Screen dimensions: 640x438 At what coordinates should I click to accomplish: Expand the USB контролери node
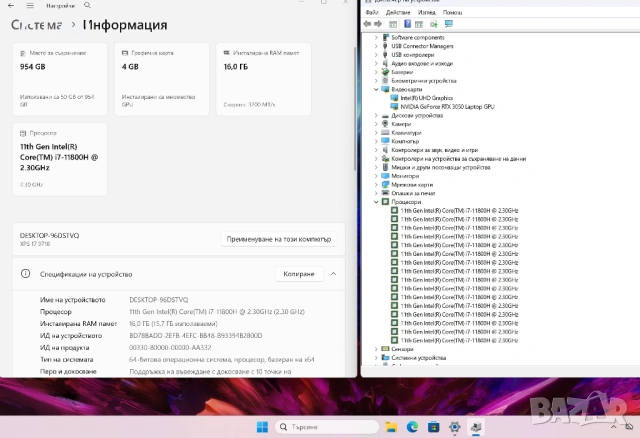(x=376, y=55)
